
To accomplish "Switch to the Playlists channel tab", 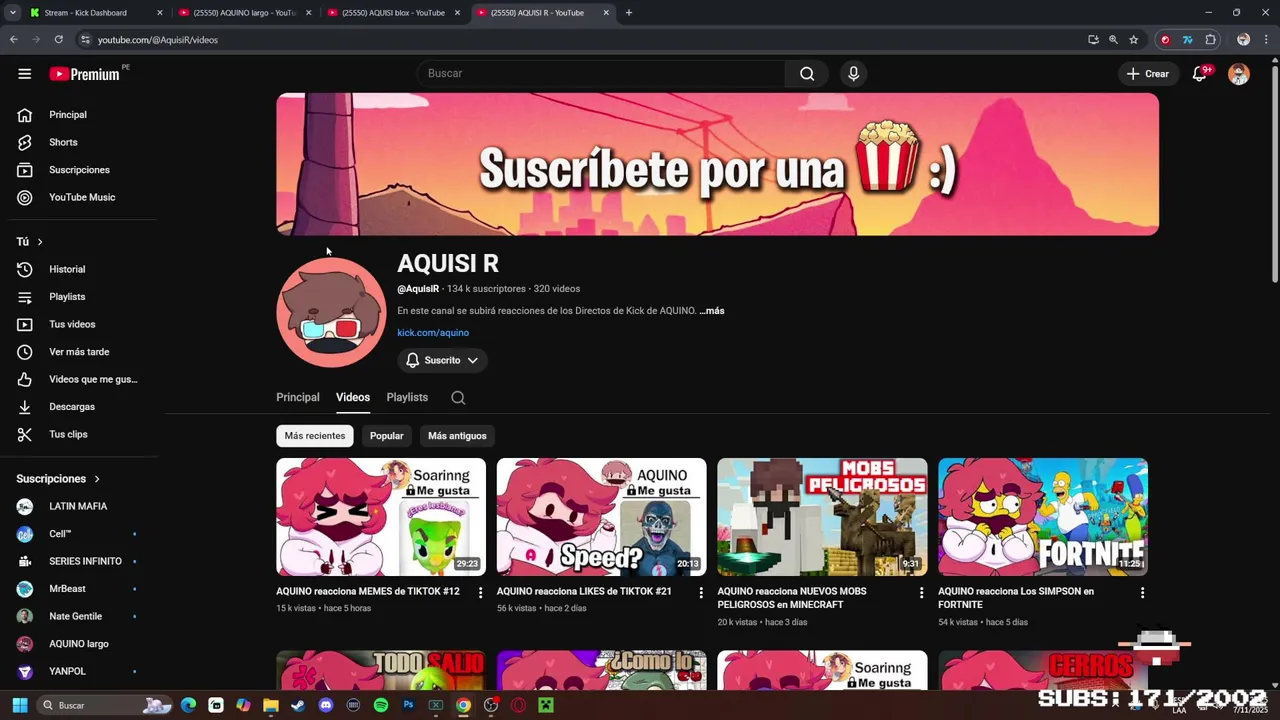I will (407, 398).
